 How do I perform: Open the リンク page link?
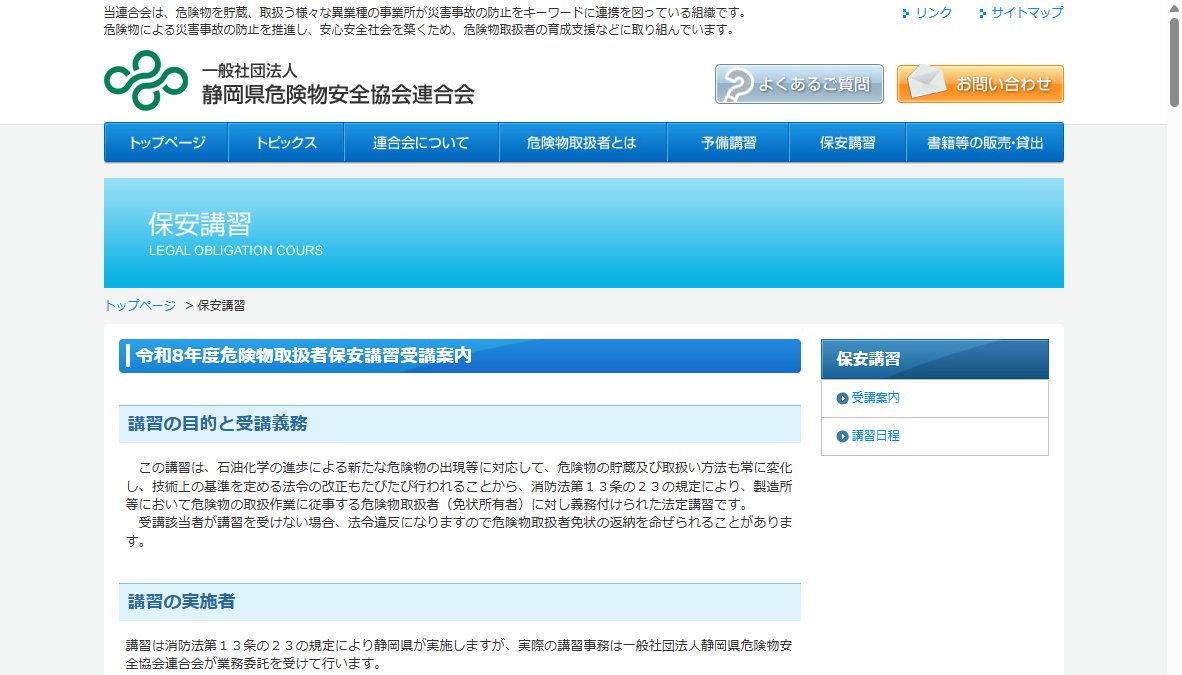tap(933, 13)
